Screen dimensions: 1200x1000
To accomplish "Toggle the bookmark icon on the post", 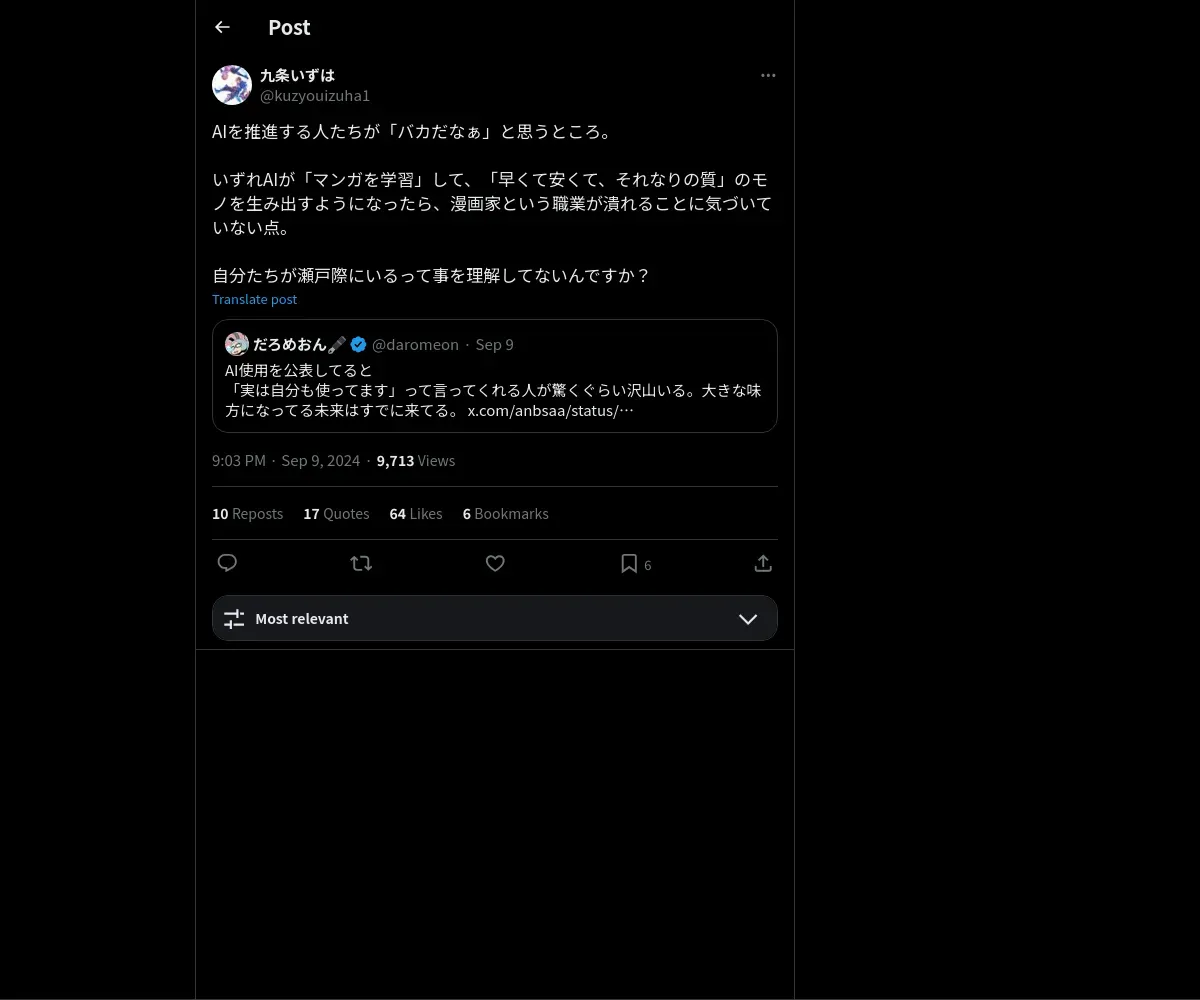I will pyautogui.click(x=629, y=564).
